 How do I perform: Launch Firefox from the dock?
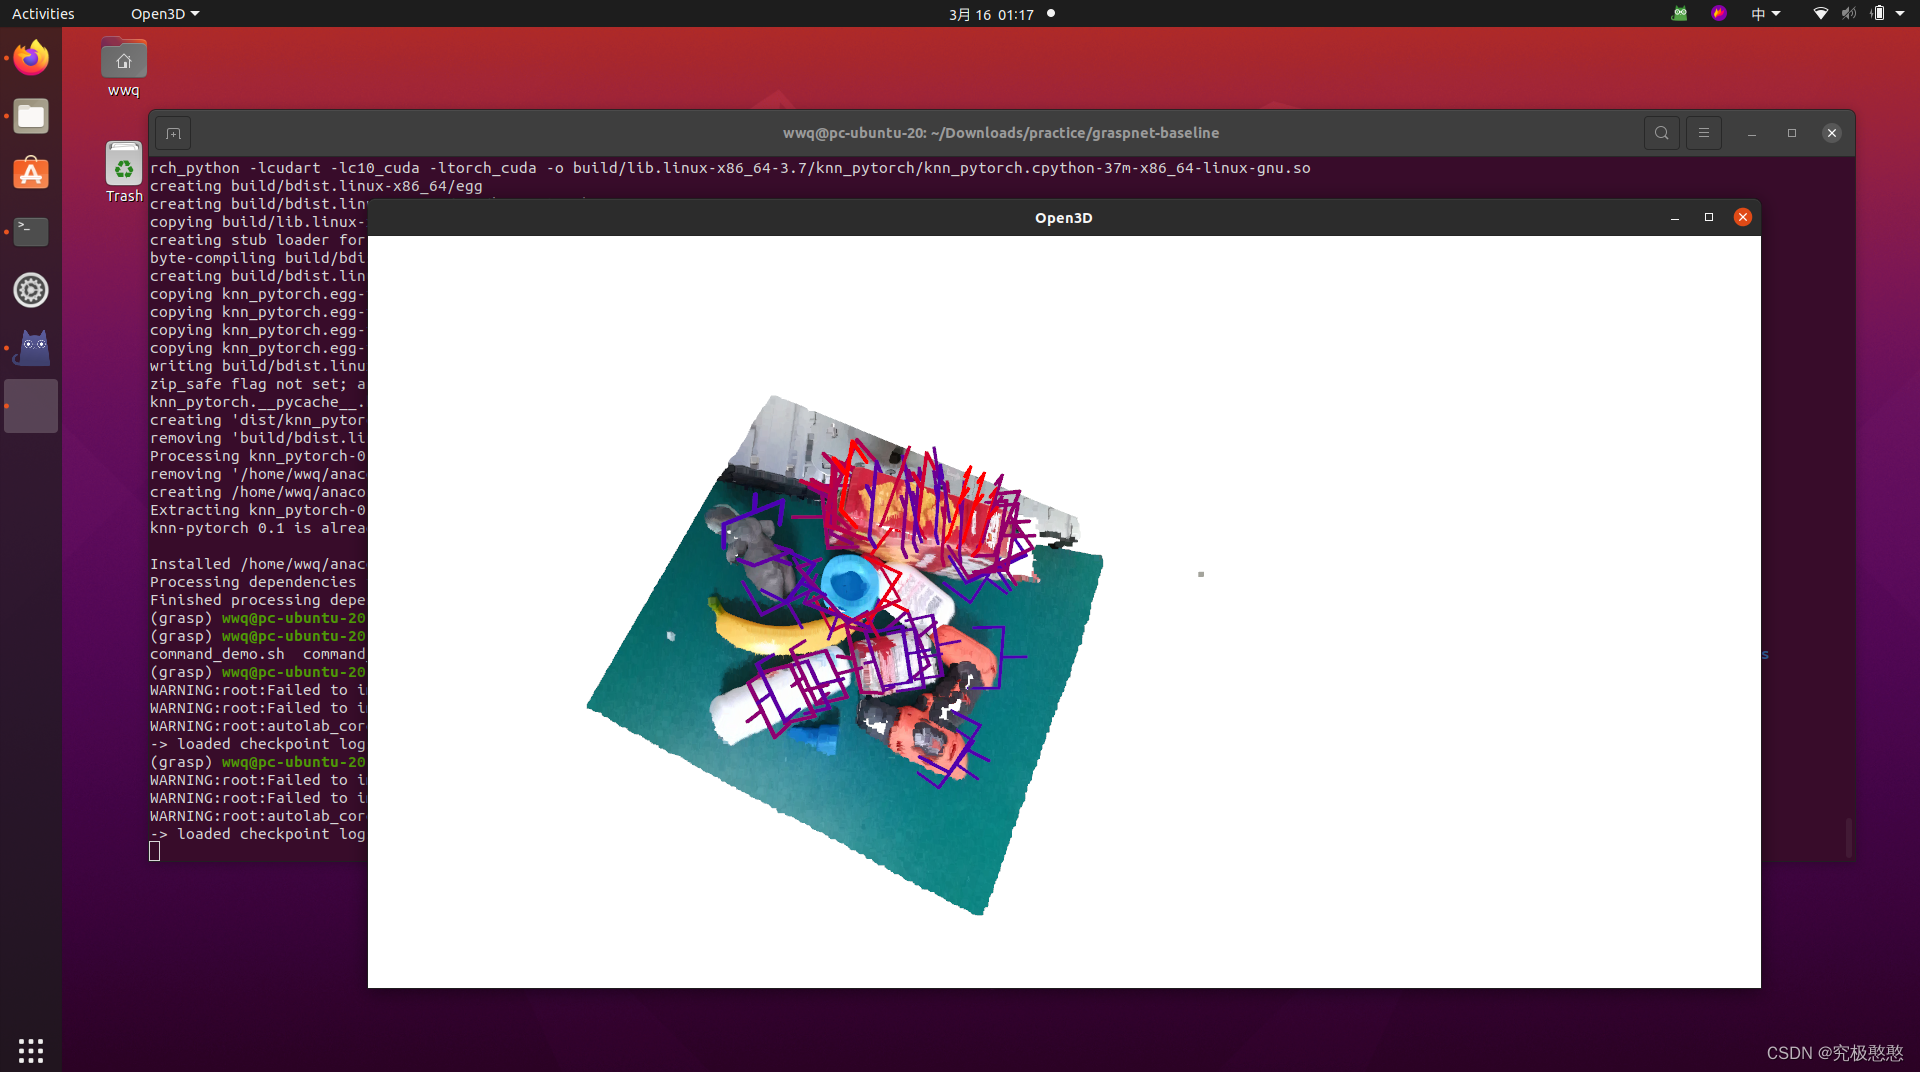30,57
